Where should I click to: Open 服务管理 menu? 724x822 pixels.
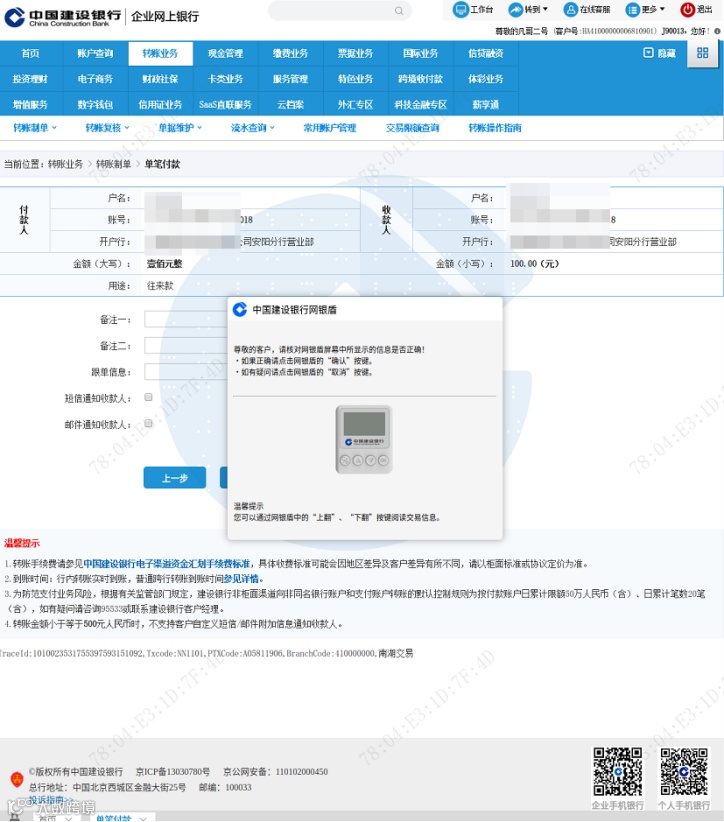pyautogui.click(x=290, y=79)
